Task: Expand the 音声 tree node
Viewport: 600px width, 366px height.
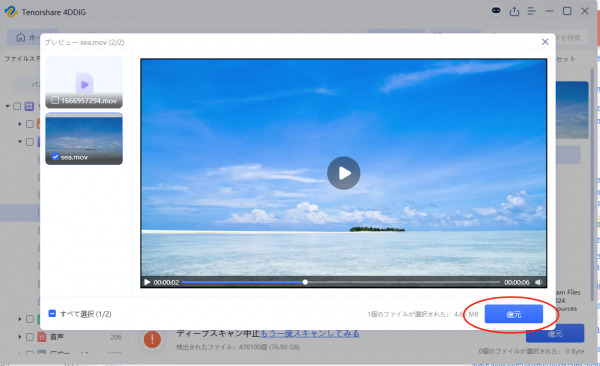Action: [20, 337]
